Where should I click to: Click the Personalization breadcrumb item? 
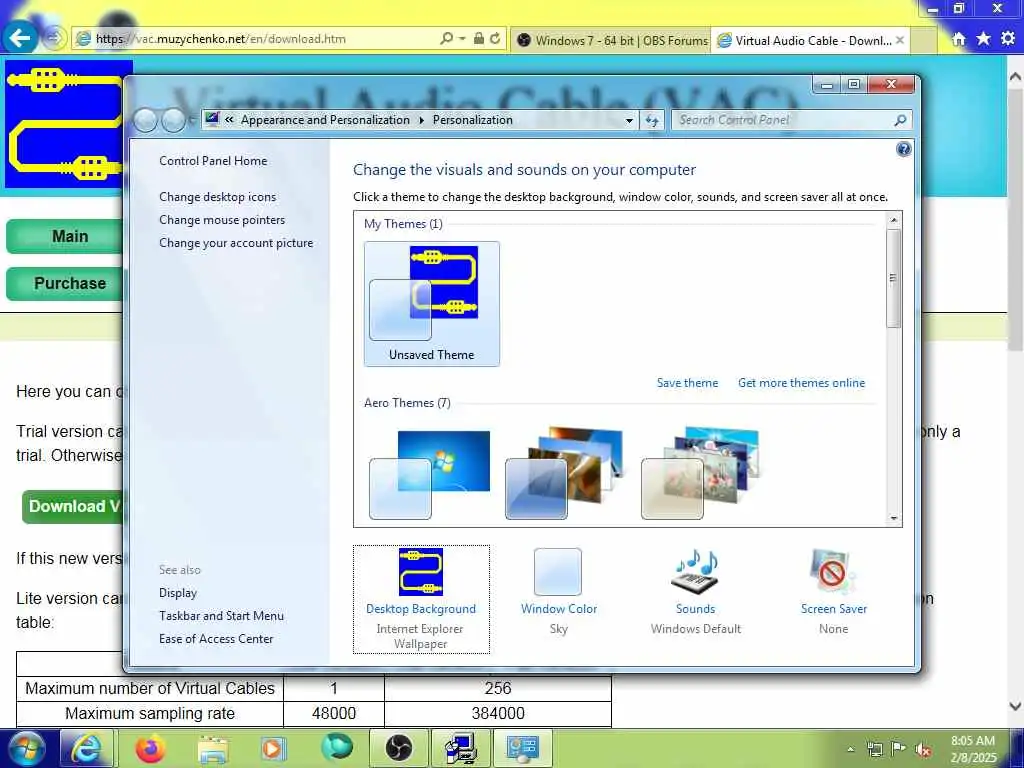pyautogui.click(x=473, y=120)
